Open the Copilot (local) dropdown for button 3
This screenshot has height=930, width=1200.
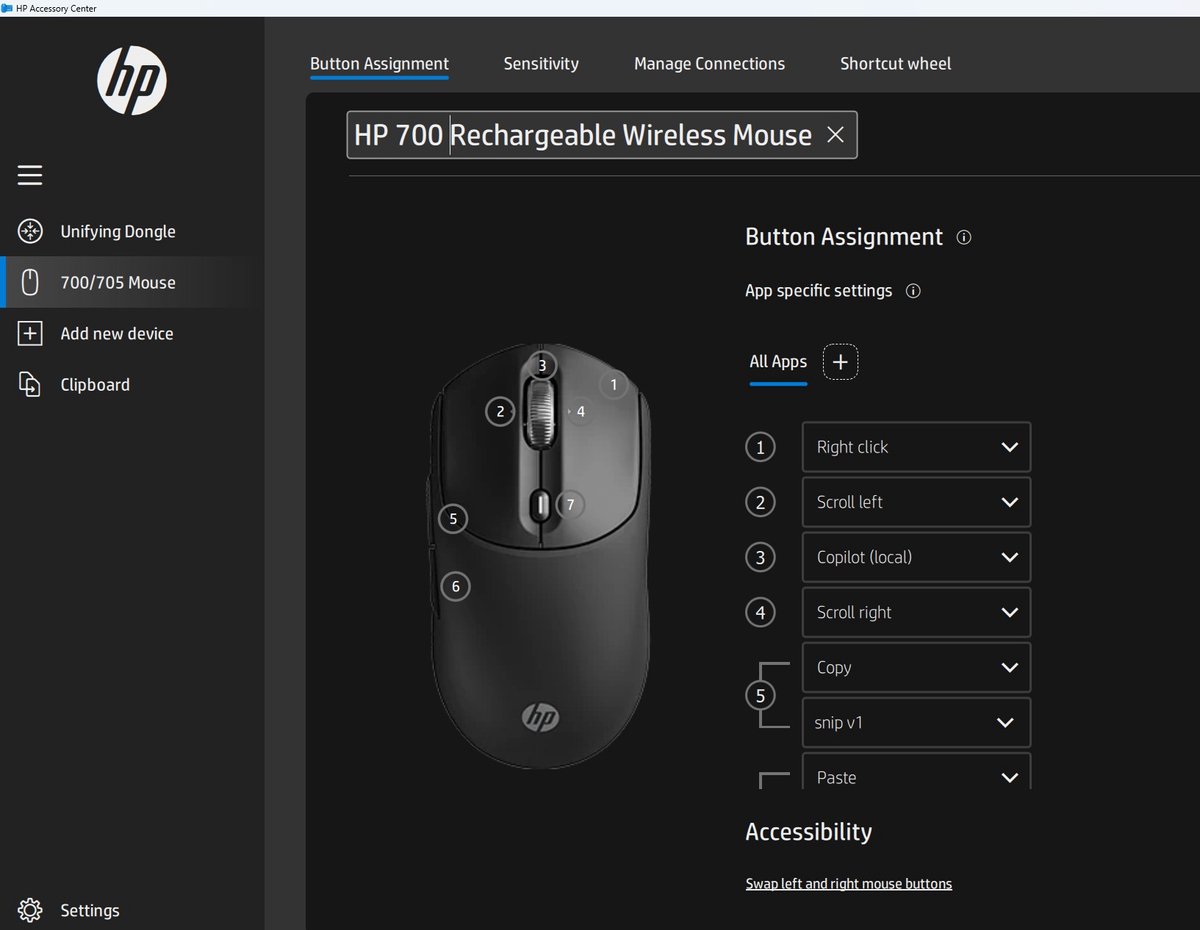pyautogui.click(x=915, y=557)
